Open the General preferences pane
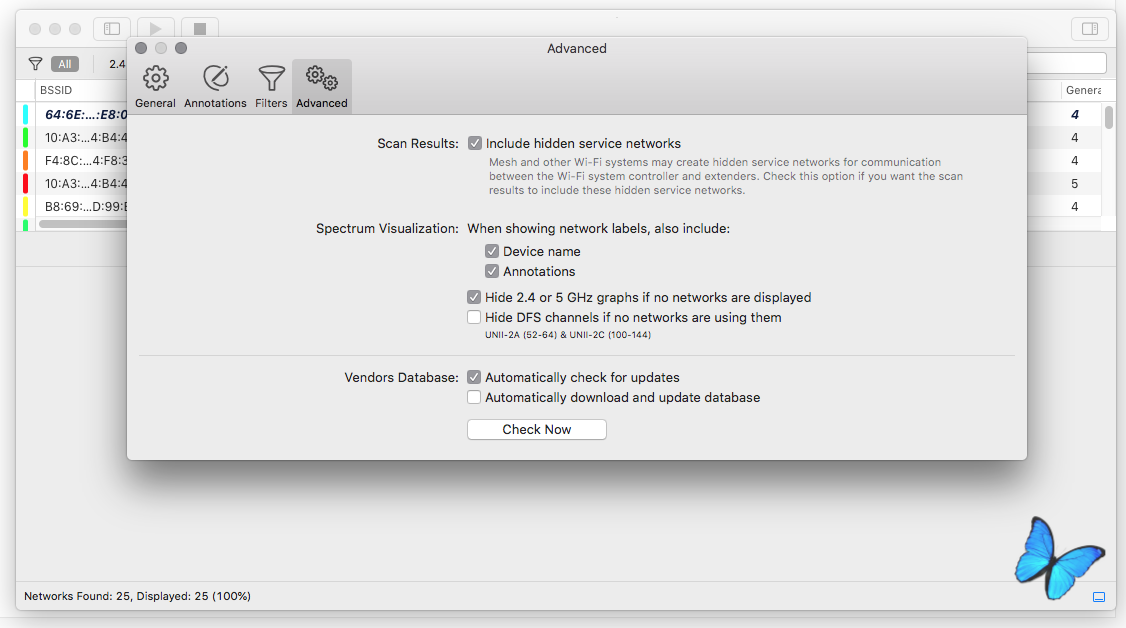Image resolution: width=1126 pixels, height=628 pixels. tap(155, 86)
